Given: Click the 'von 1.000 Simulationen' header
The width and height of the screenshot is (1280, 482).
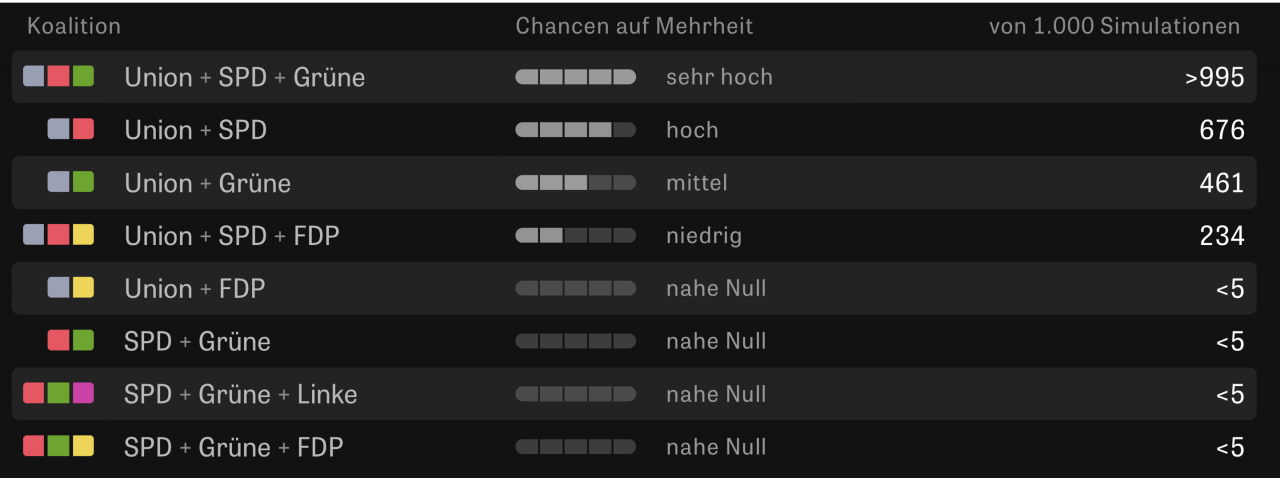Looking at the screenshot, I should (x=1114, y=26).
